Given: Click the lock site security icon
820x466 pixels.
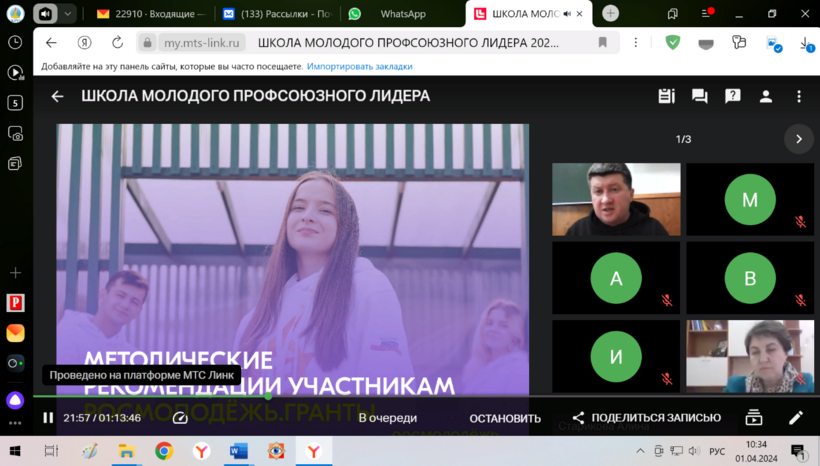Looking at the screenshot, I should tap(147, 42).
